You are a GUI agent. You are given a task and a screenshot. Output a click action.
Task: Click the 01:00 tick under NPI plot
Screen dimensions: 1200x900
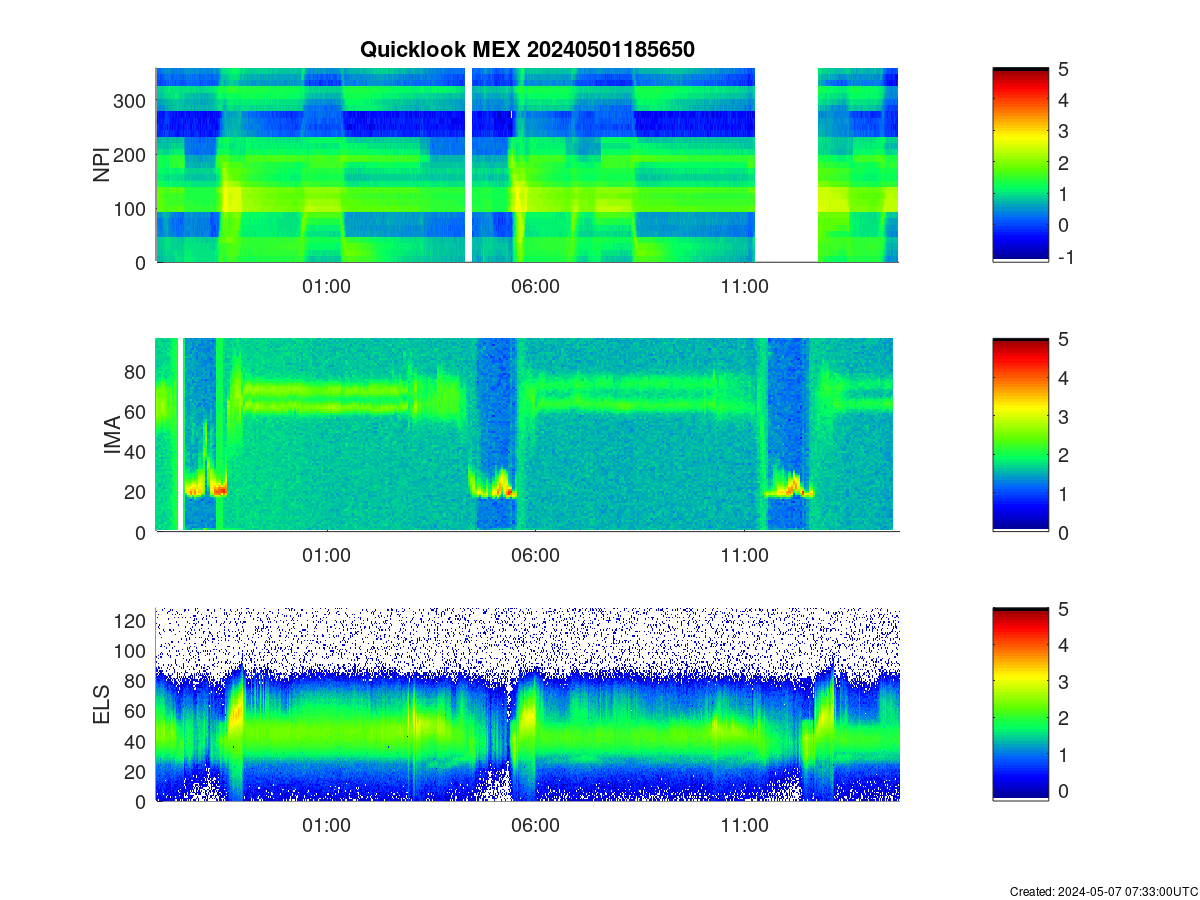point(326,286)
